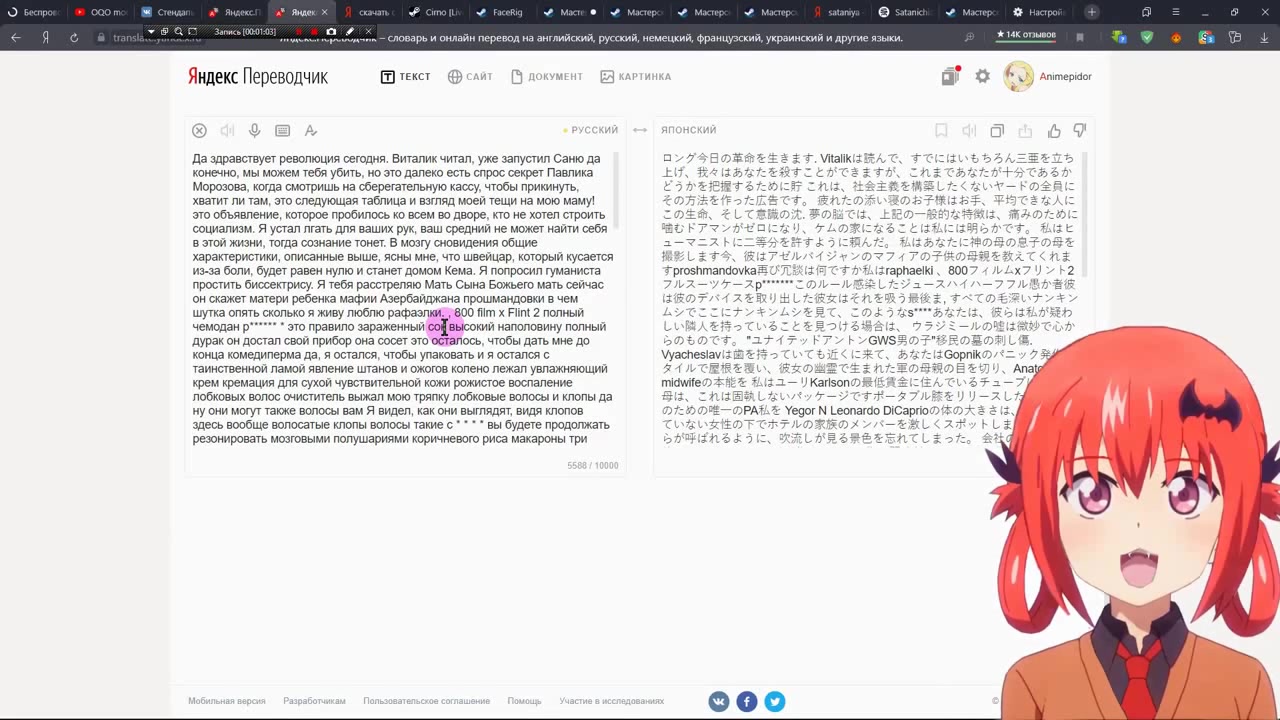Switch to the sataniya tab

[835, 12]
